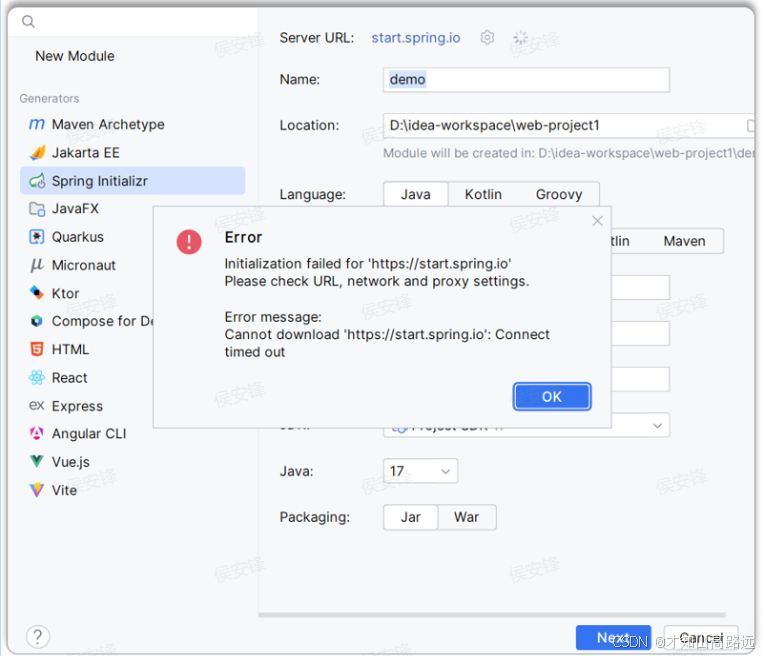
Task: Click the HTML5 shield icon
Action: click(37, 349)
